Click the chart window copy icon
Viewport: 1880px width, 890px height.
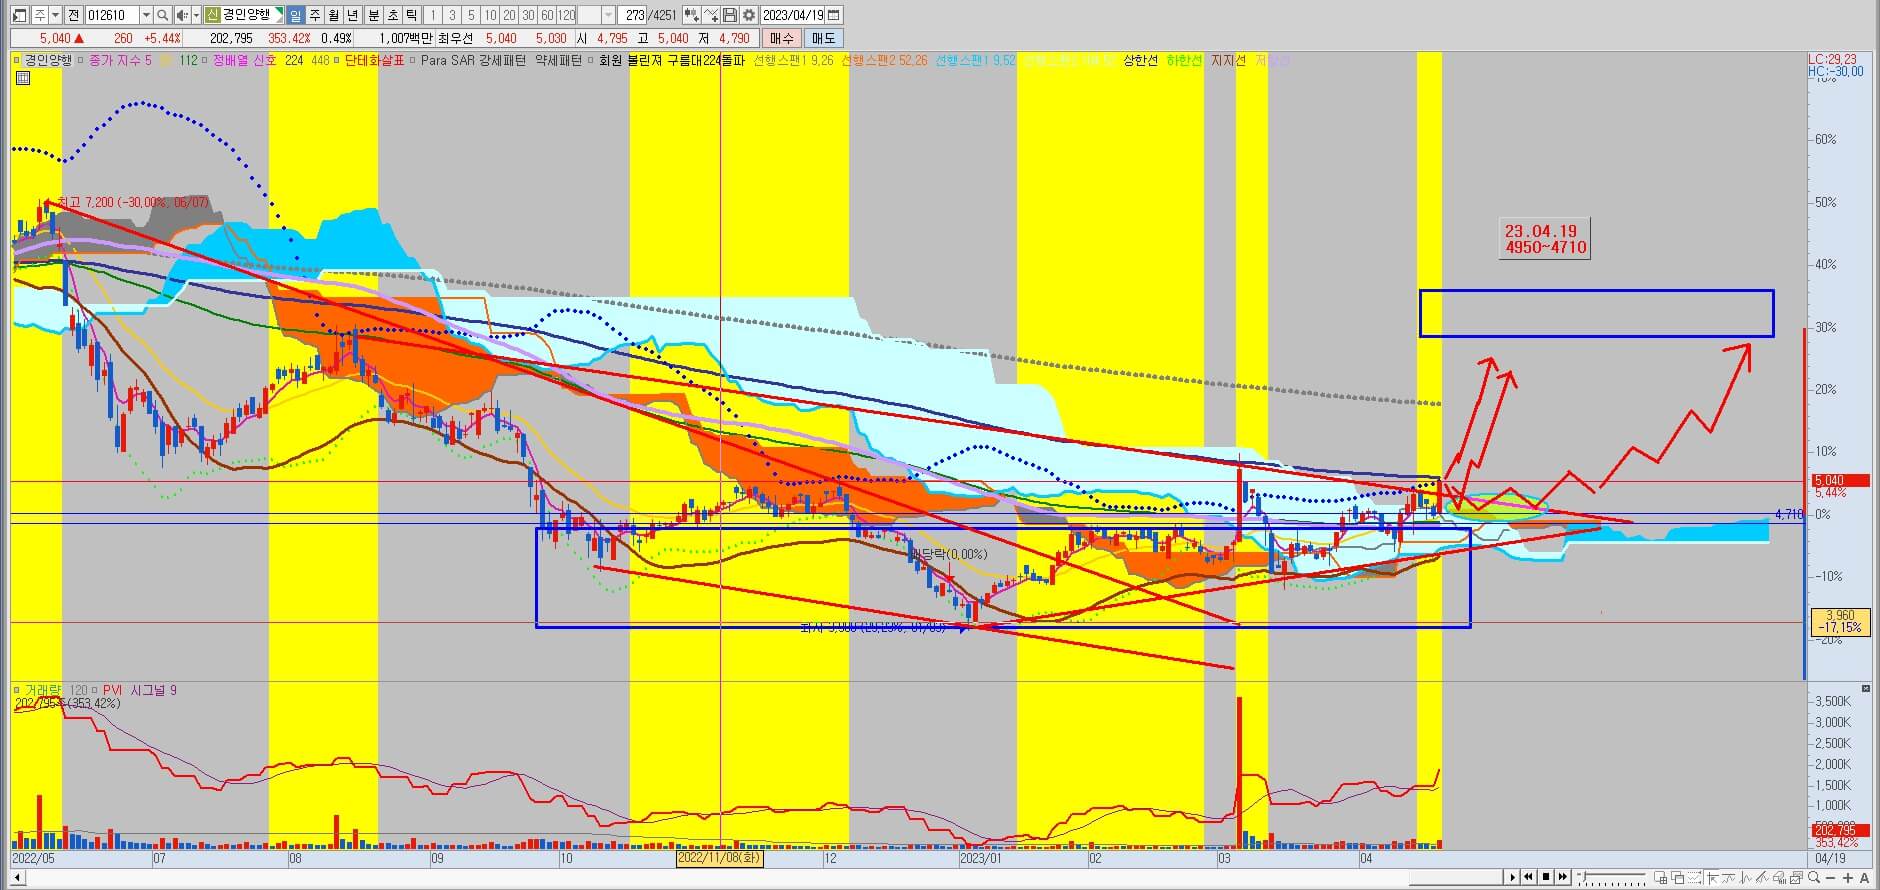pos(1797,878)
